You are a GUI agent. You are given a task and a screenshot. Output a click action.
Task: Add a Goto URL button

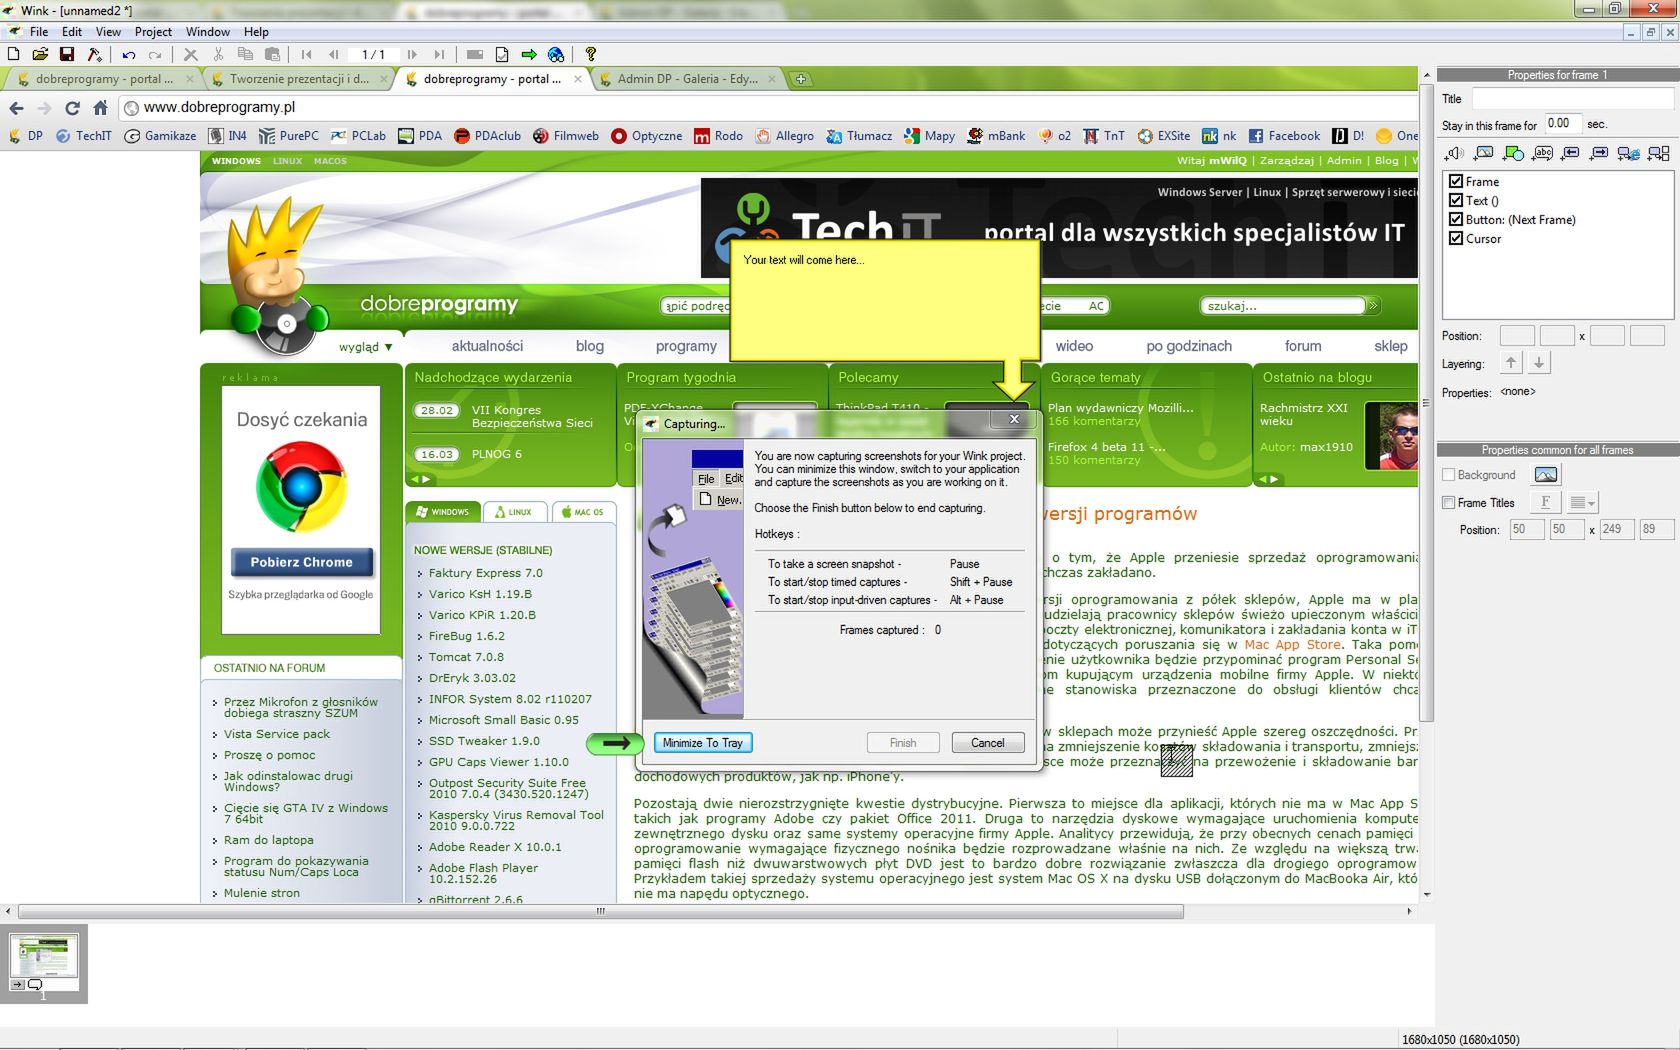(x=1630, y=154)
